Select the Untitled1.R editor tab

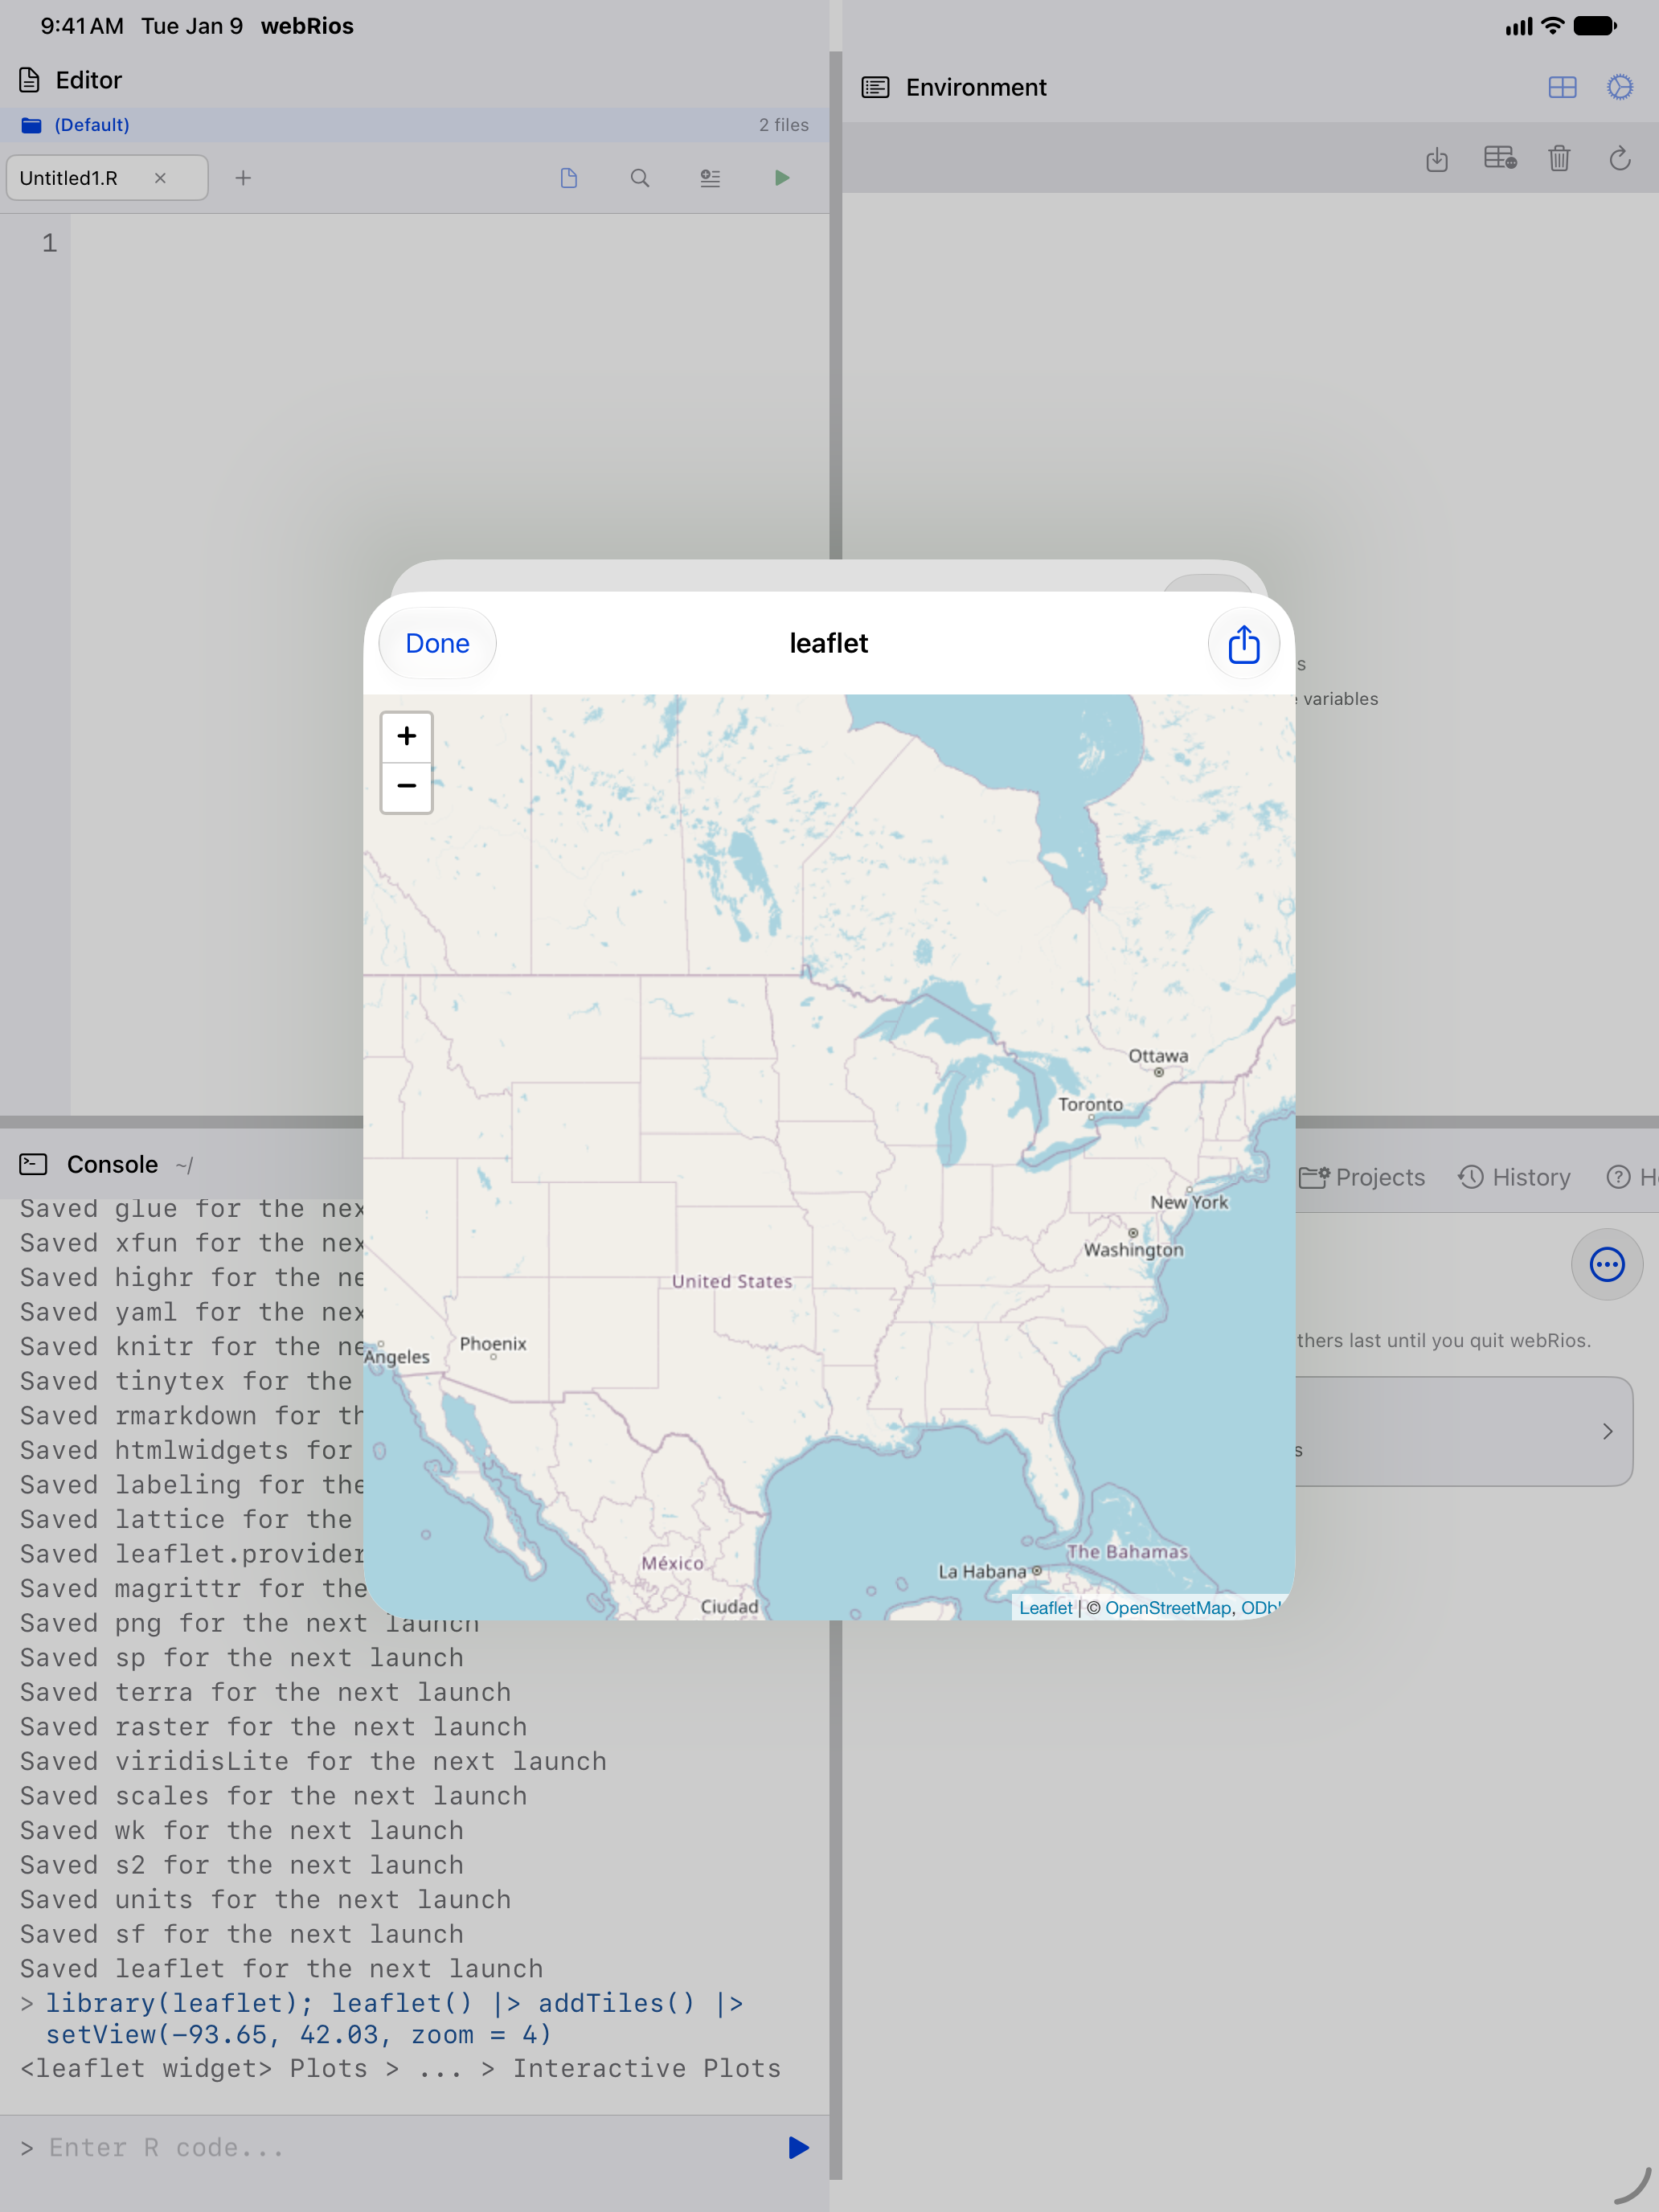[107, 178]
